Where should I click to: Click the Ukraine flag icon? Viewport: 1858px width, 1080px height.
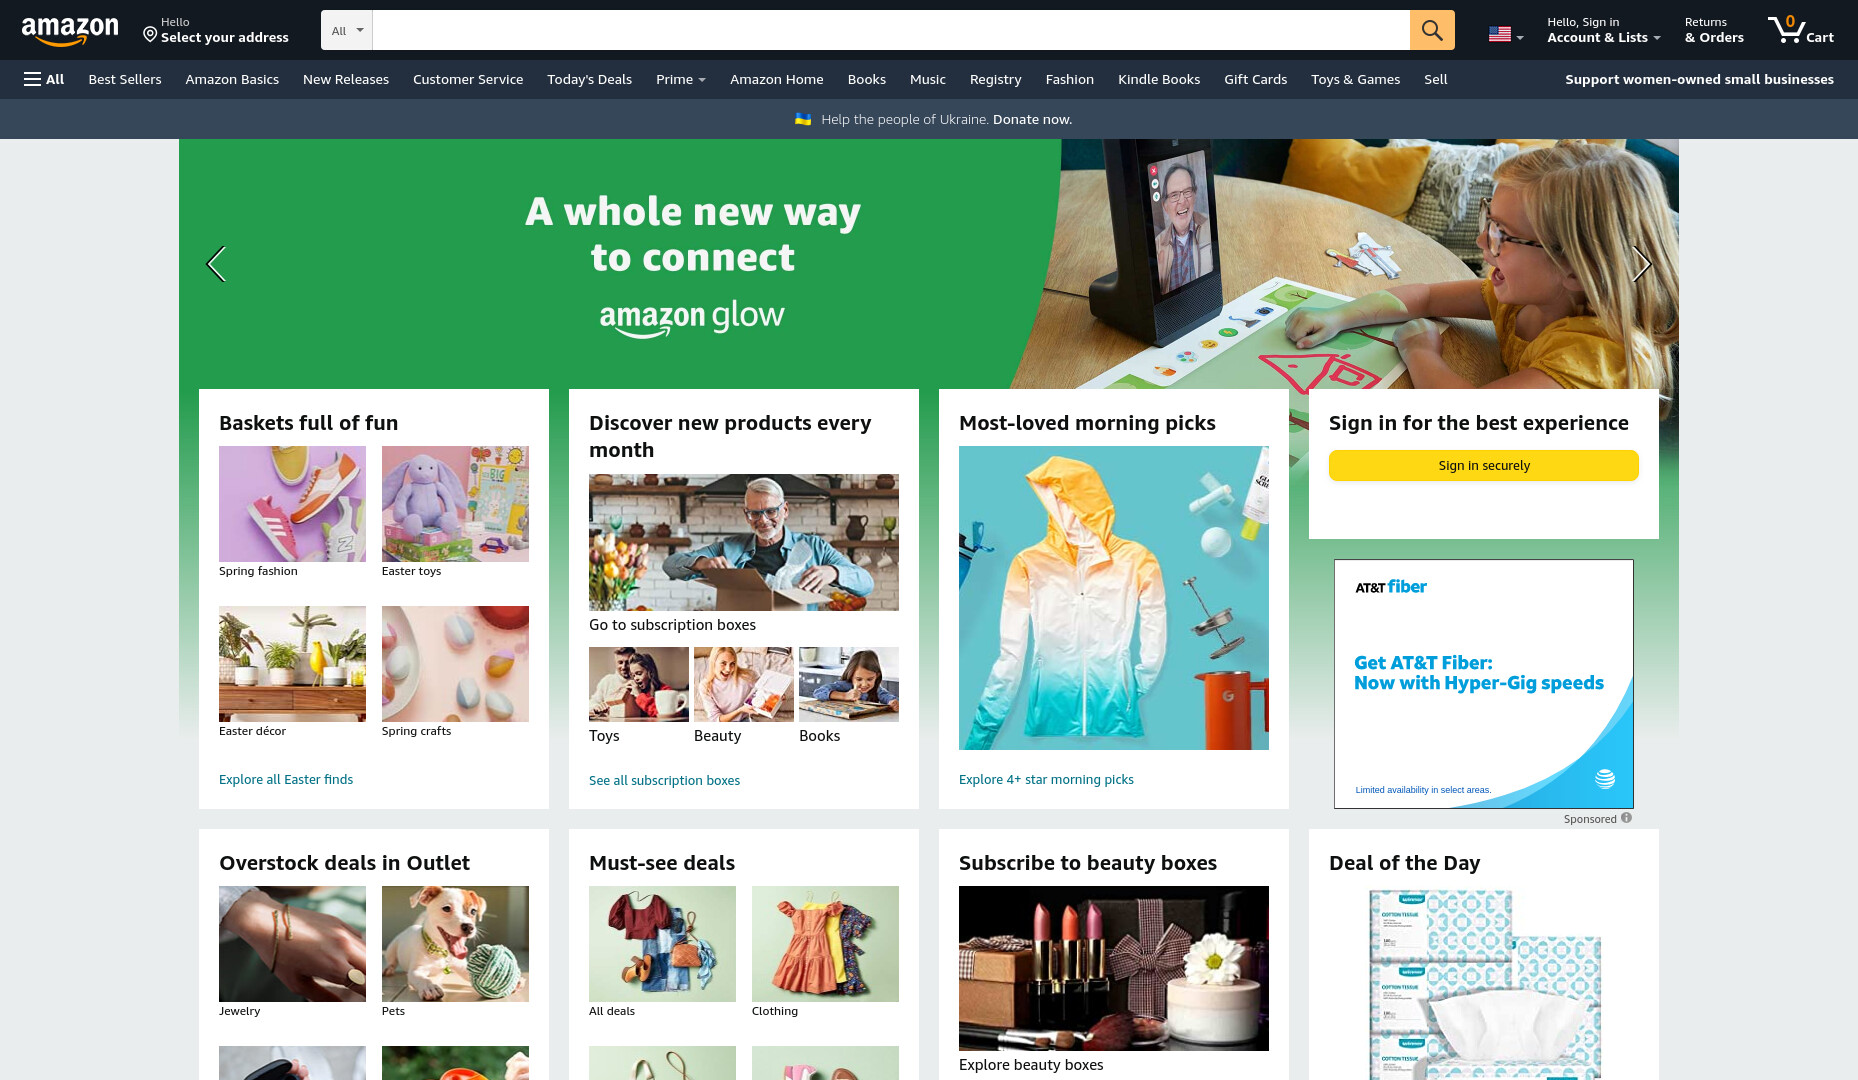point(803,119)
